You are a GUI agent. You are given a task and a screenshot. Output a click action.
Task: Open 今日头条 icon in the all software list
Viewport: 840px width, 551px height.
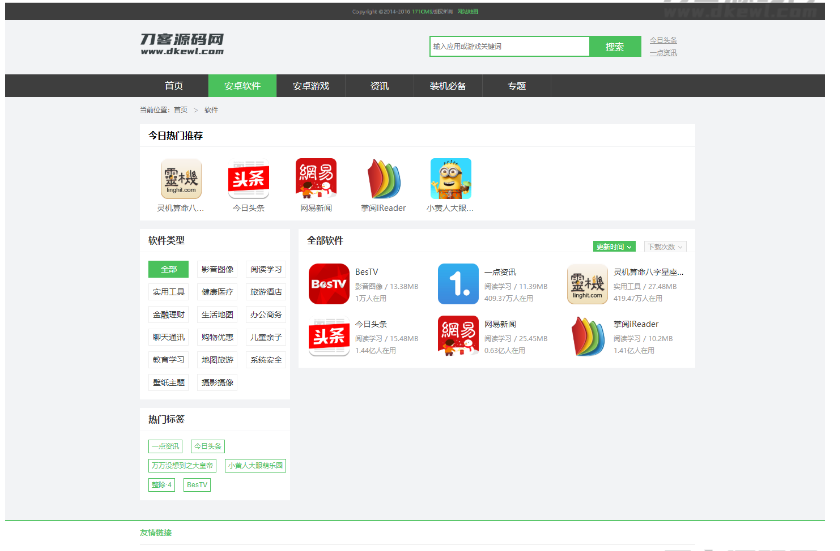pyautogui.click(x=328, y=336)
